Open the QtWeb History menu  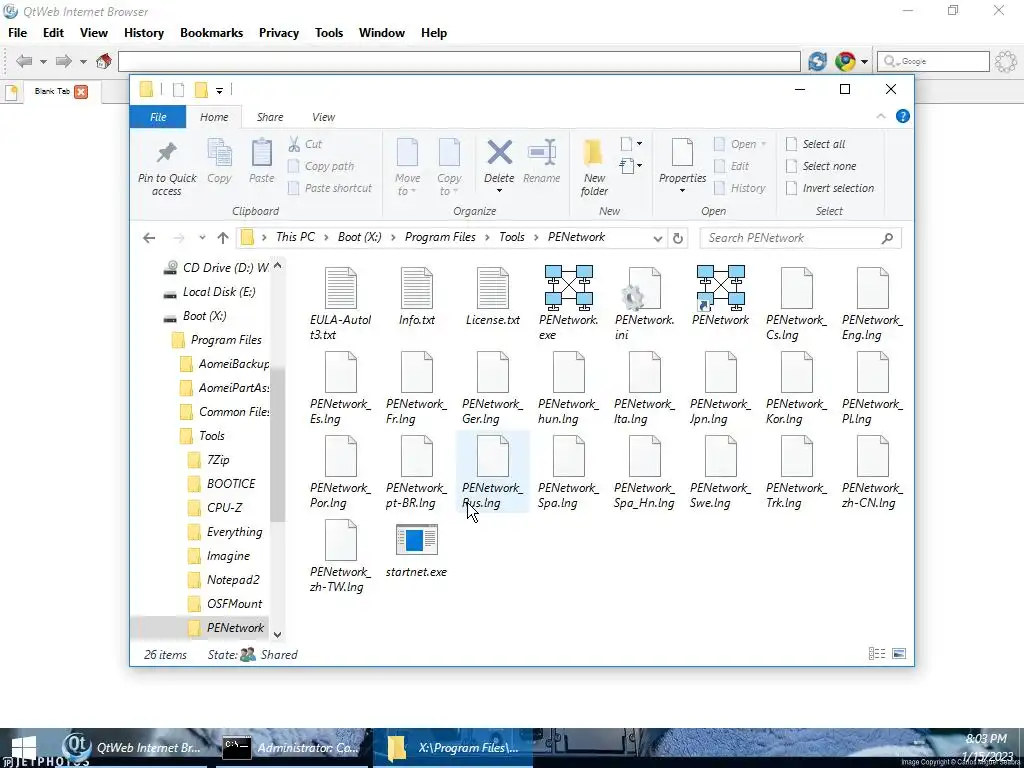pos(144,33)
